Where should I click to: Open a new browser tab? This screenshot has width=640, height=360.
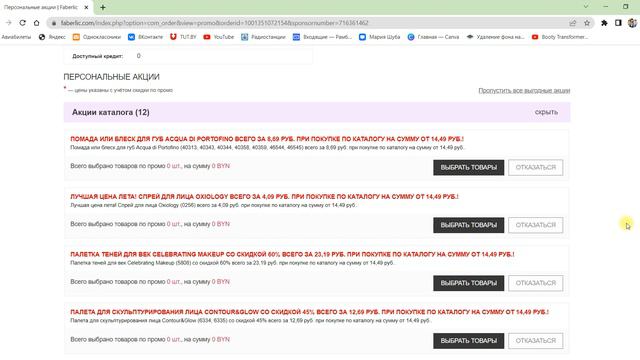[103, 7]
